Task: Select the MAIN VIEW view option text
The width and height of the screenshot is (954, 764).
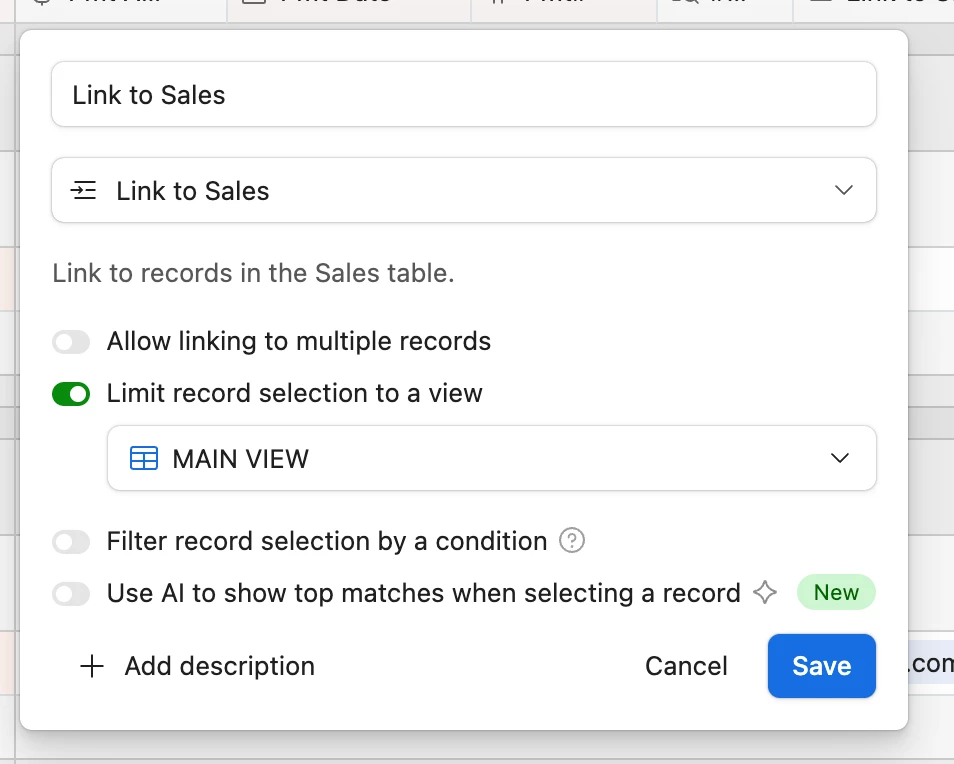Action: click(241, 459)
